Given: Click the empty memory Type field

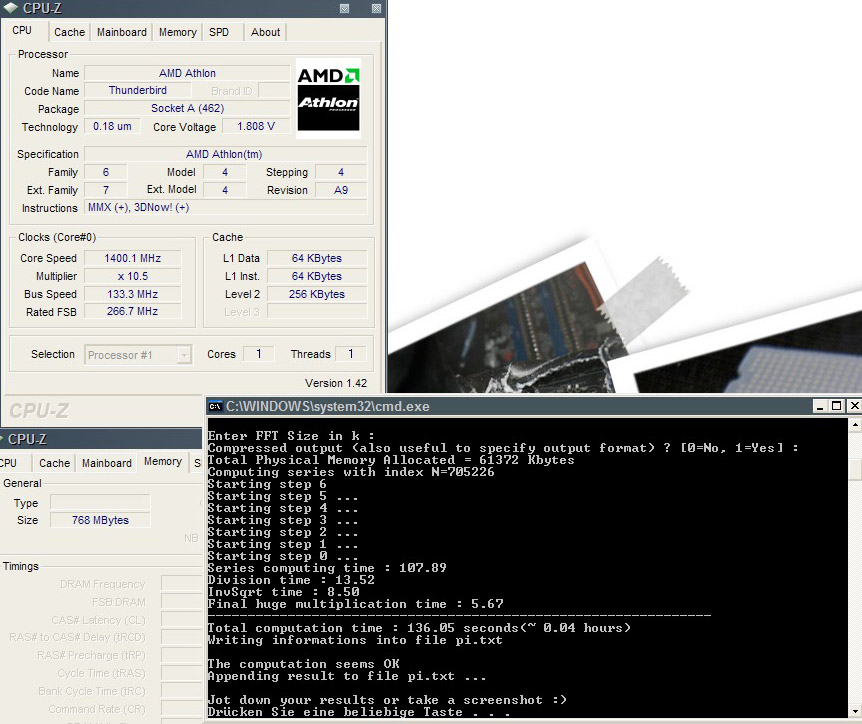Looking at the screenshot, I should click(x=100, y=502).
